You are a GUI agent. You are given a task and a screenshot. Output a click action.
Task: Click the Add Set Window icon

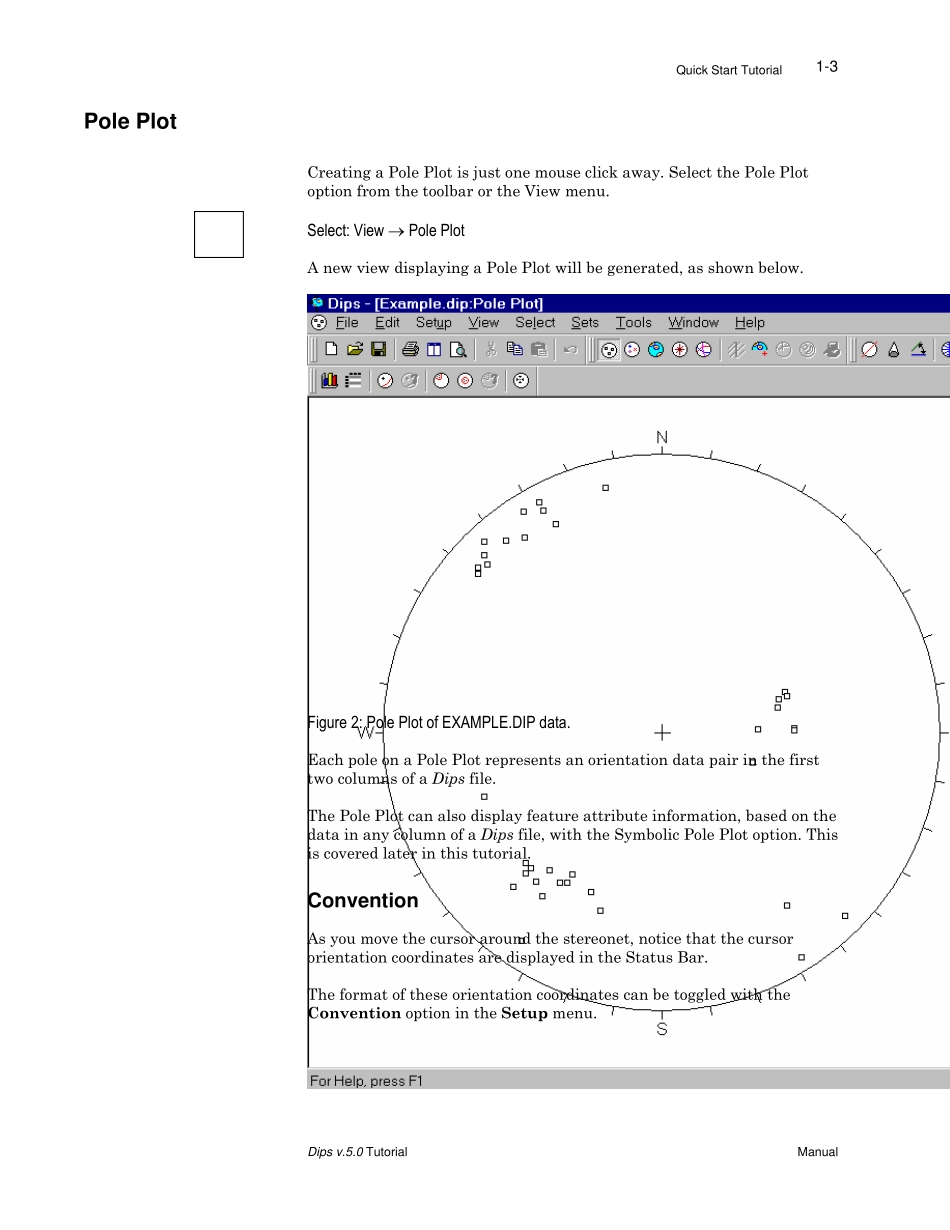click(760, 349)
